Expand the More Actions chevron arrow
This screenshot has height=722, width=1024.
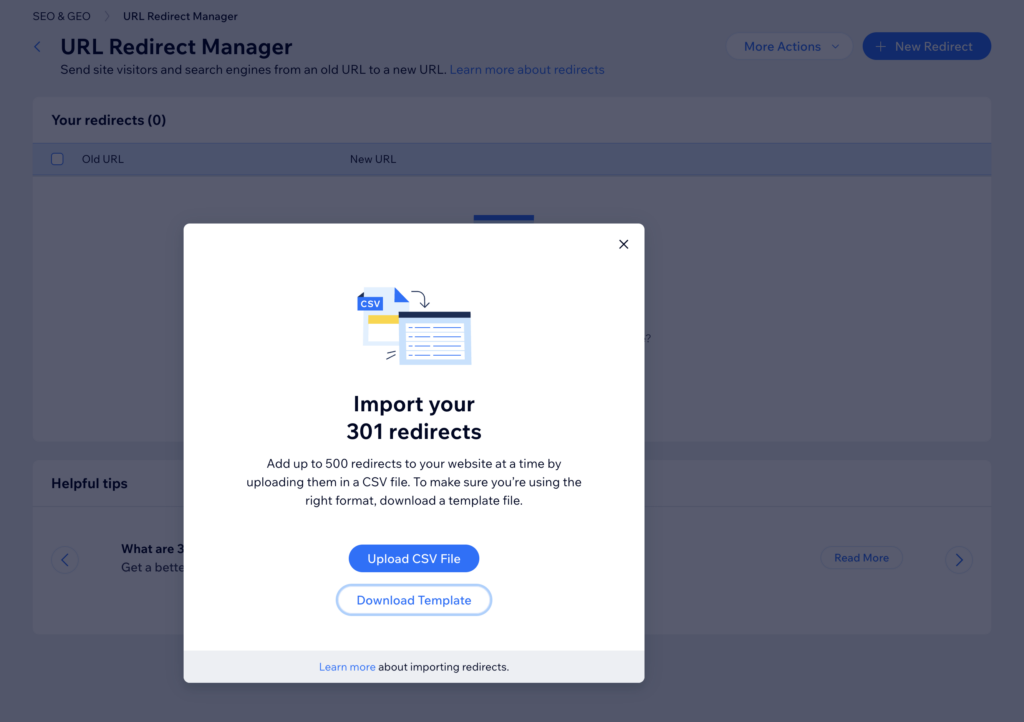coord(835,46)
